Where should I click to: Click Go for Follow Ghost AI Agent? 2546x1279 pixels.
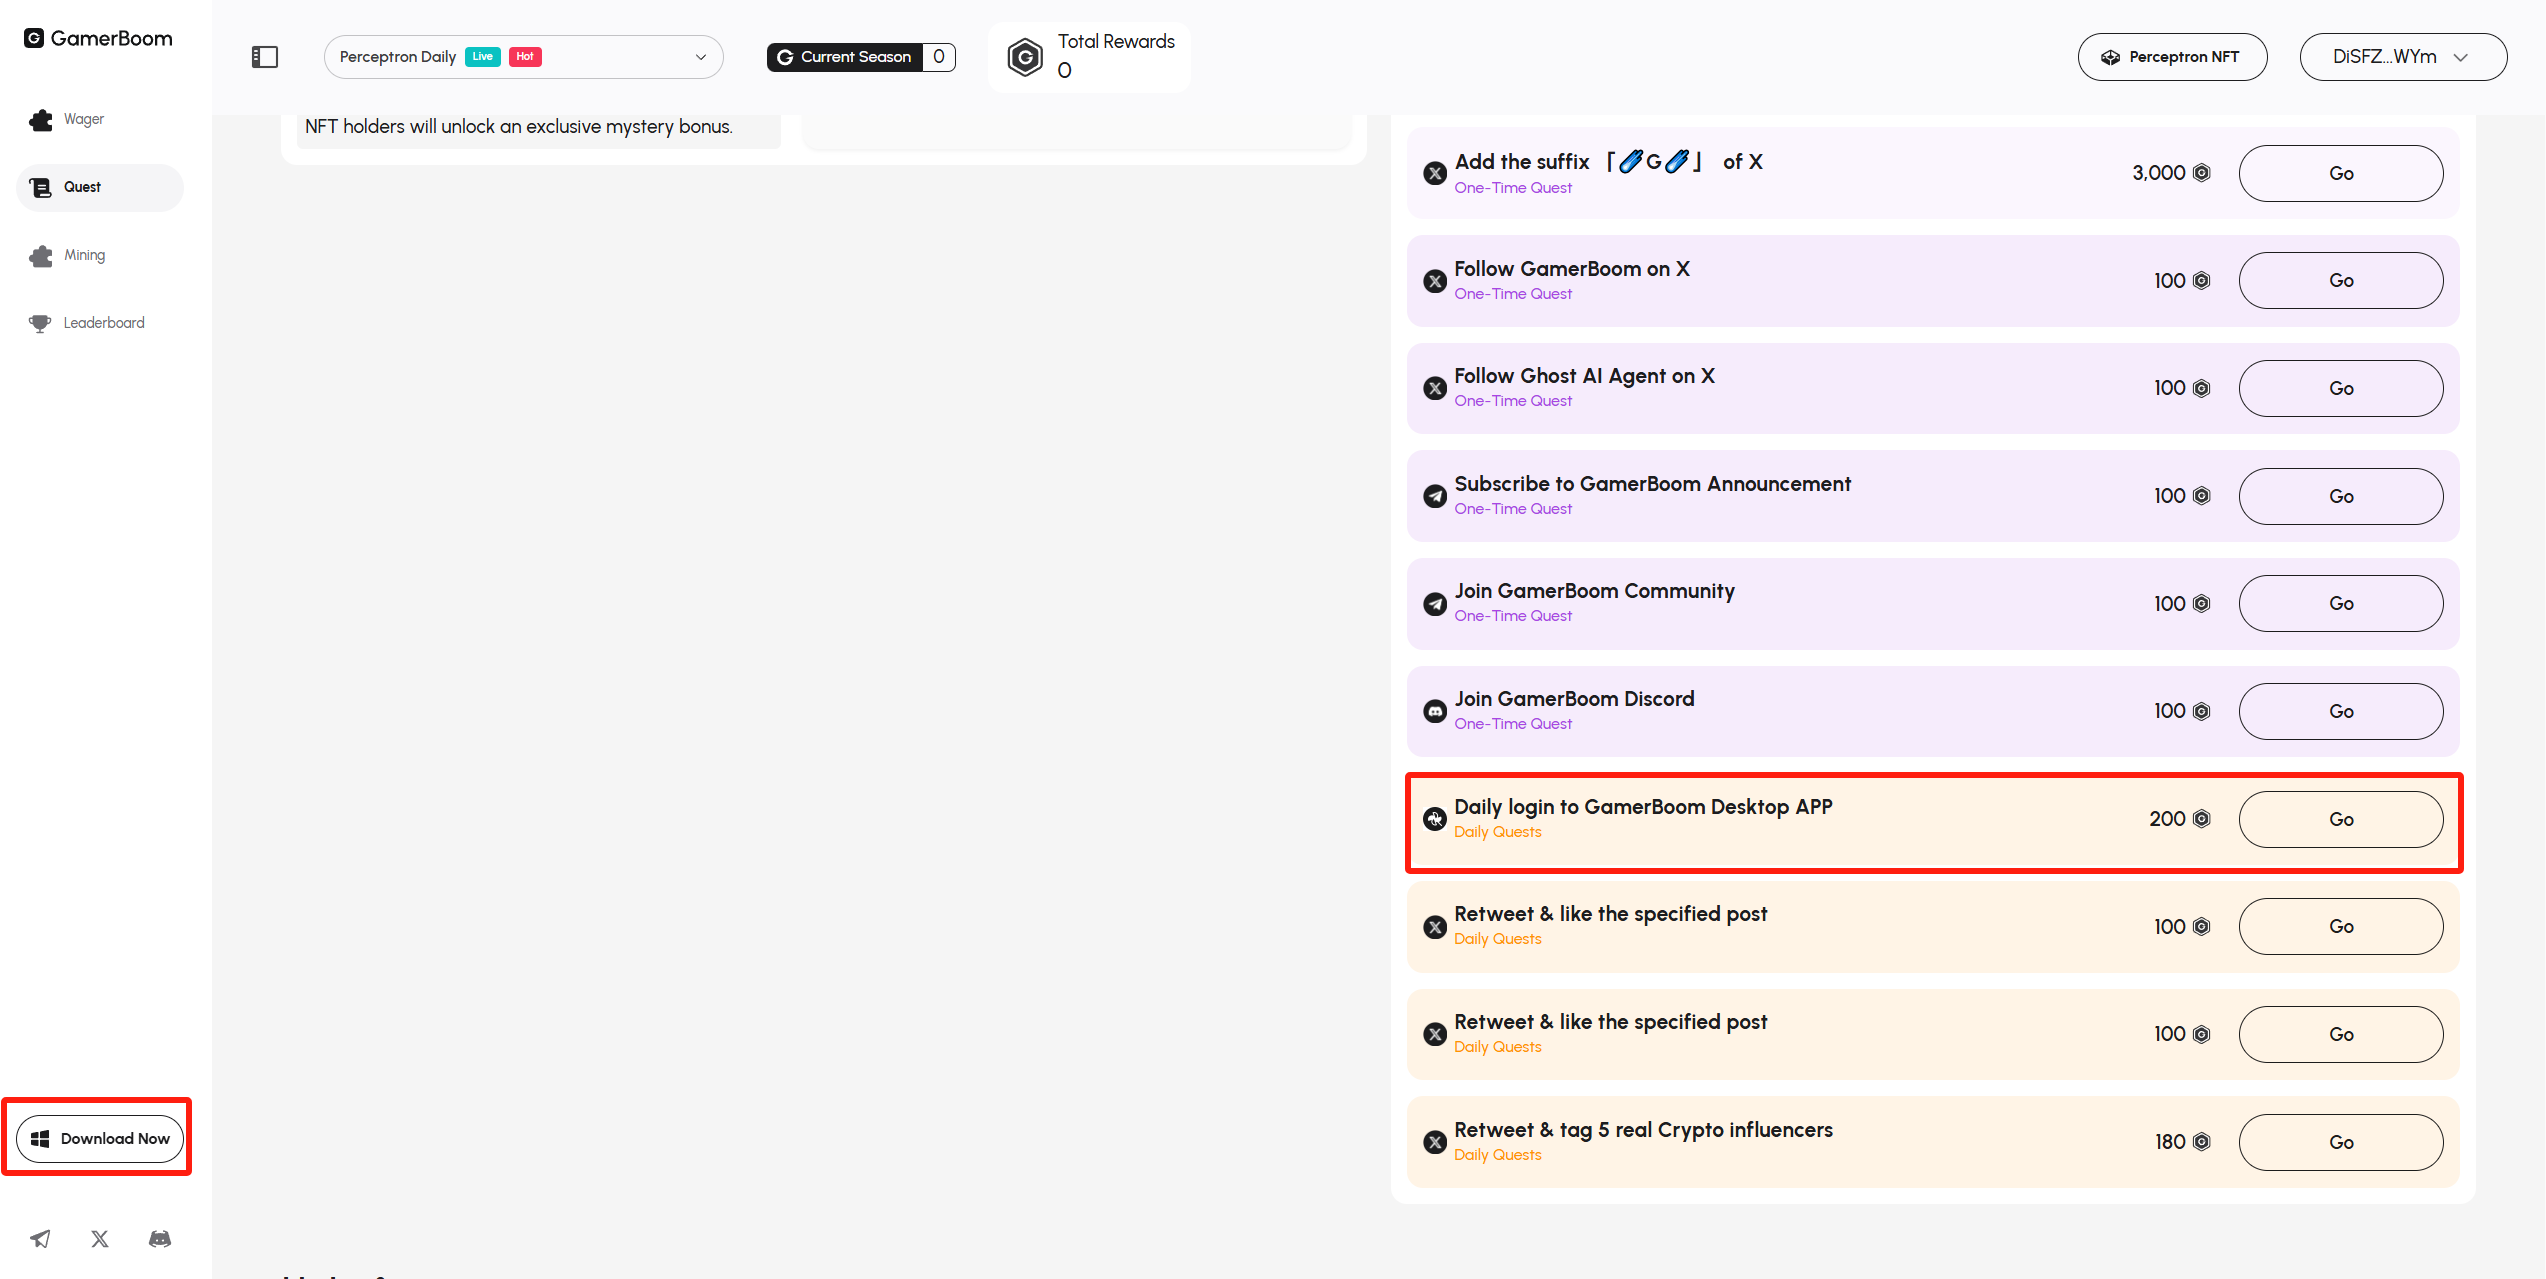click(x=2341, y=388)
